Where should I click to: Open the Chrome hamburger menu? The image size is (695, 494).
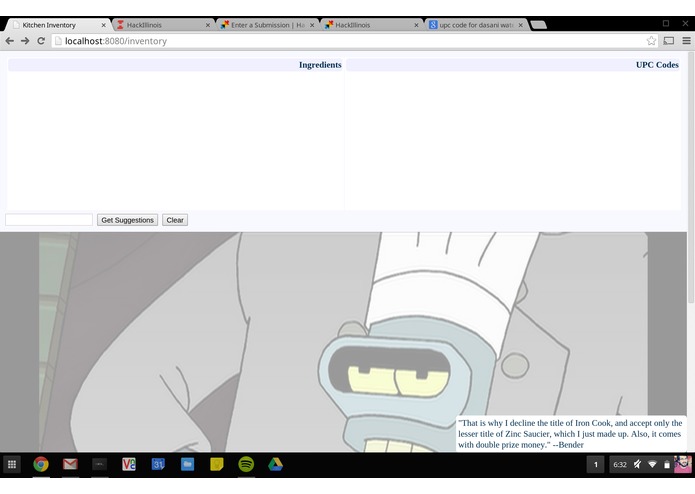686,41
